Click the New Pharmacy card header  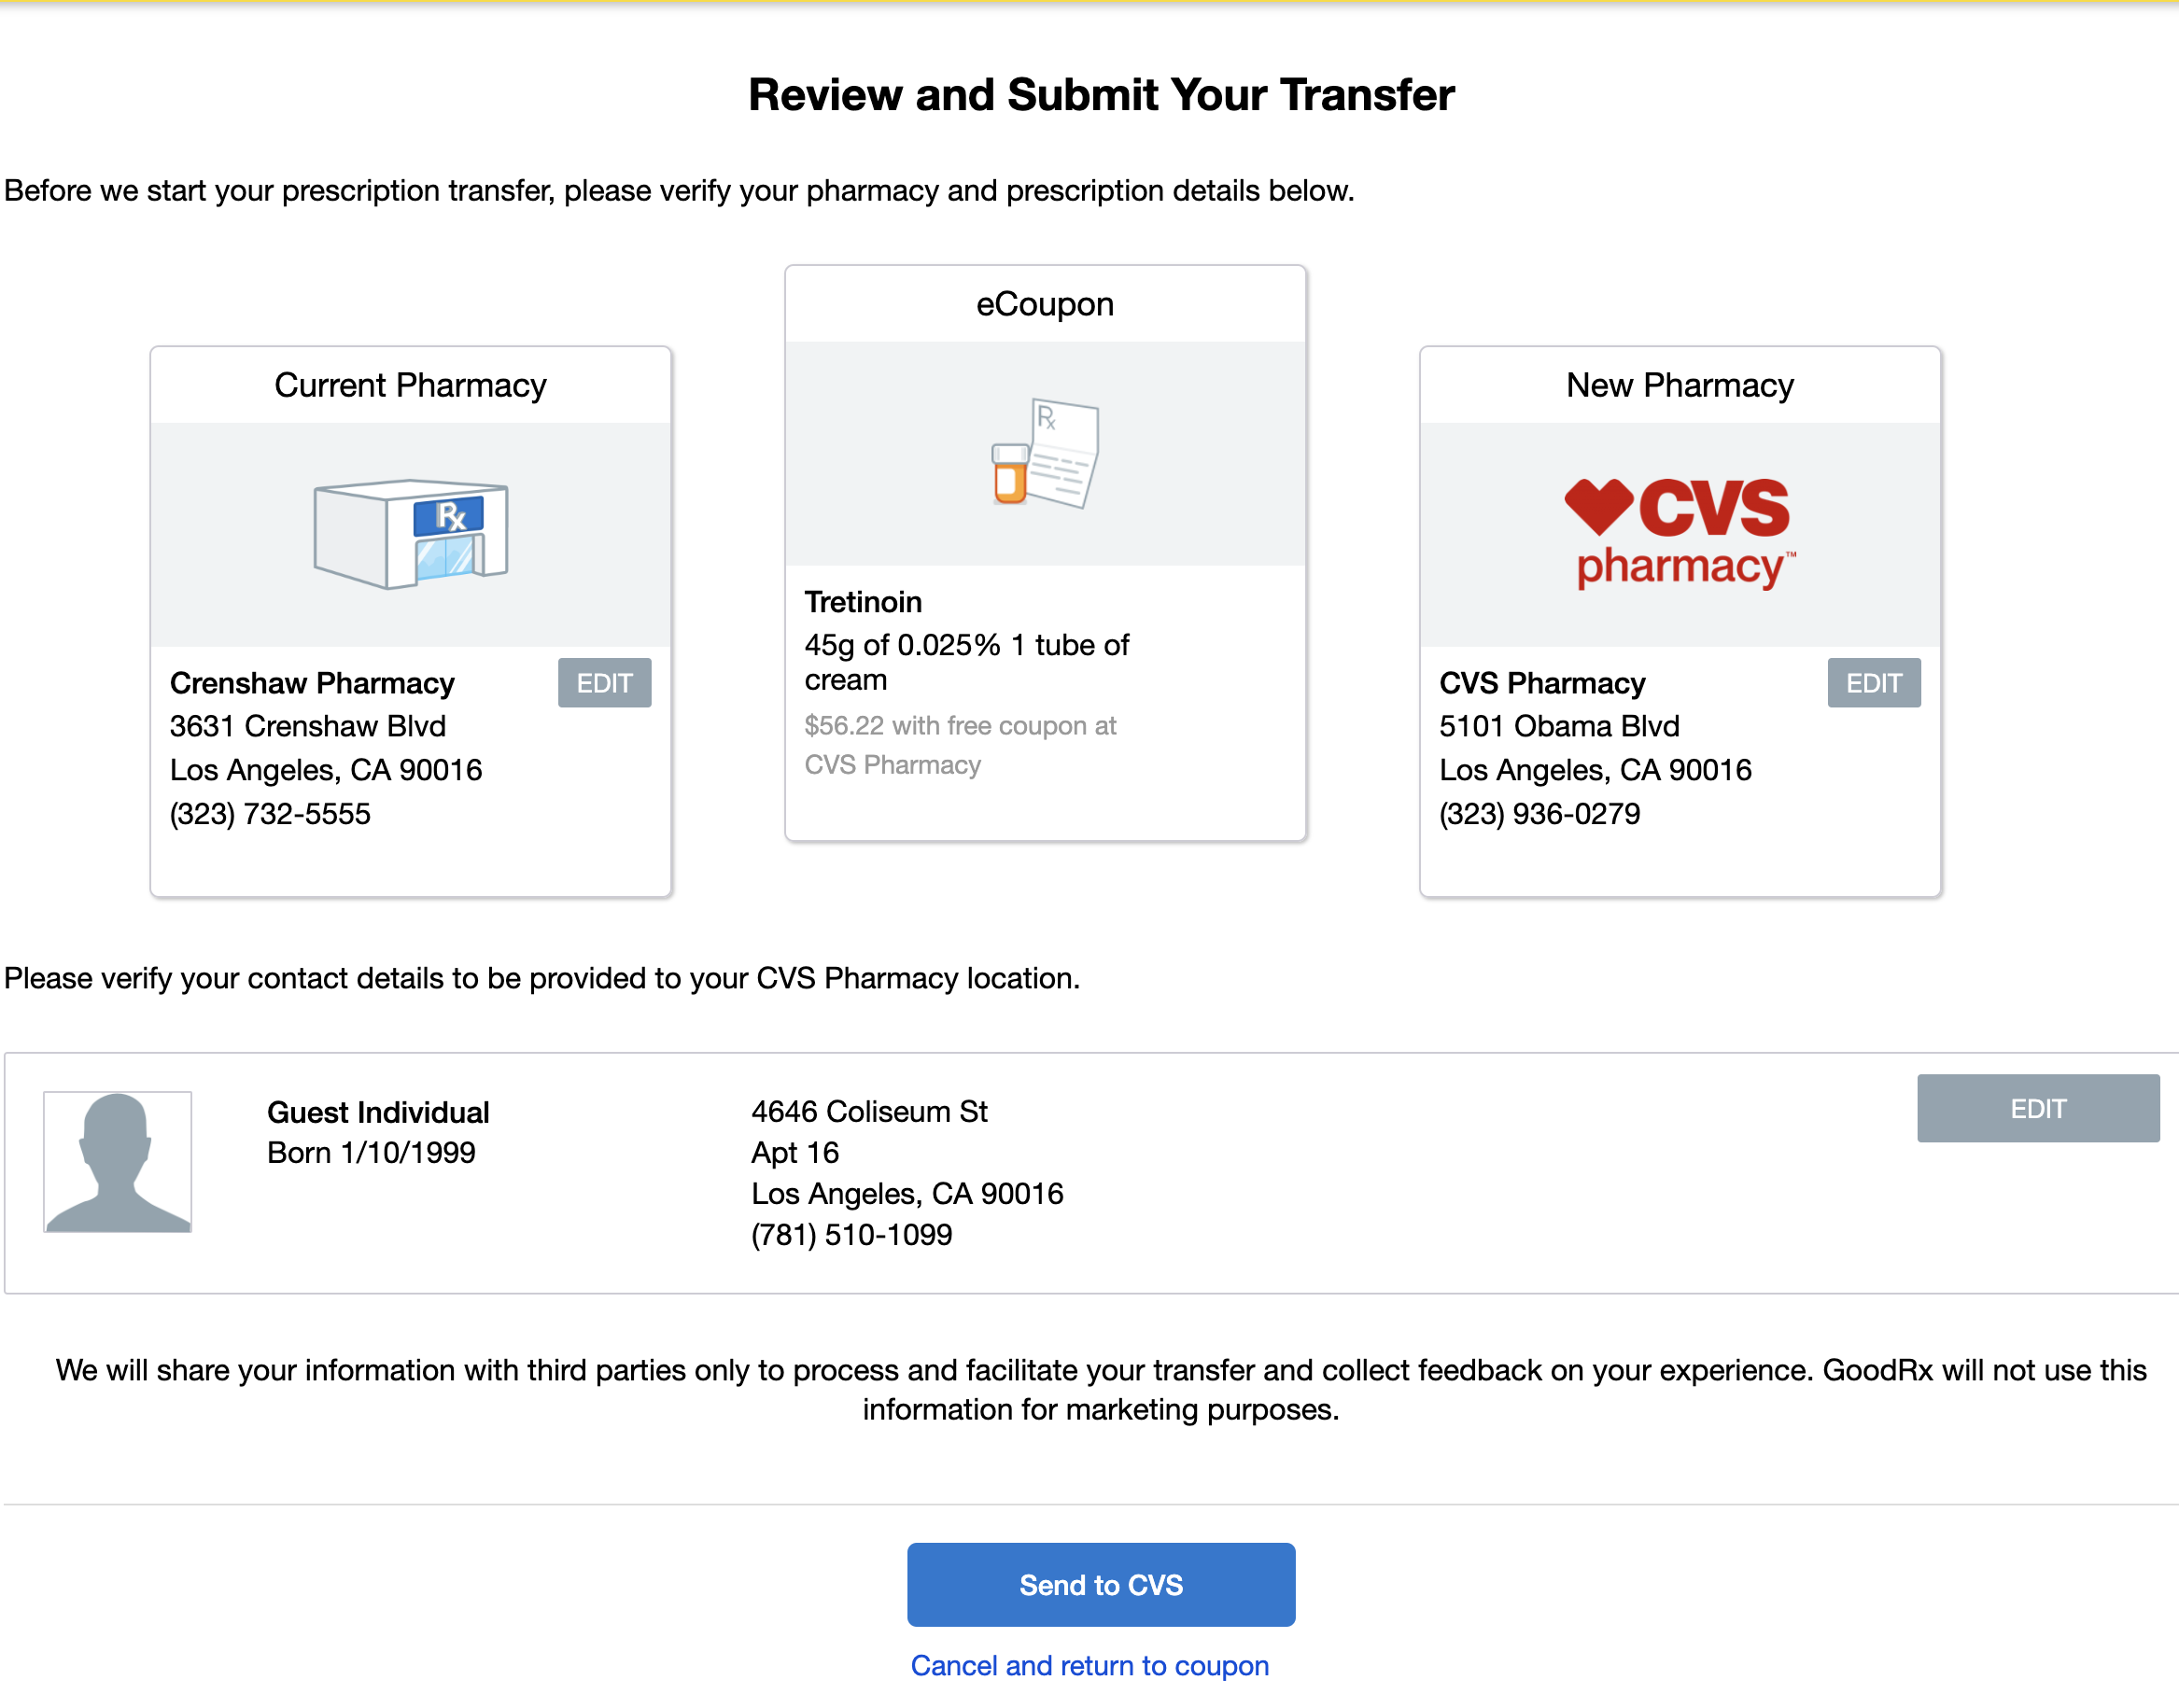tap(1680, 385)
